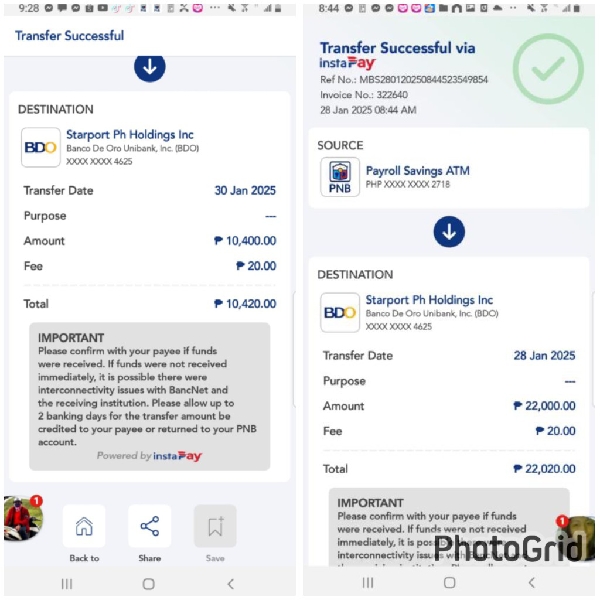Screen dimensions: 600x600
Task: Open the chat head with red jacket photo
Action: (x=23, y=518)
